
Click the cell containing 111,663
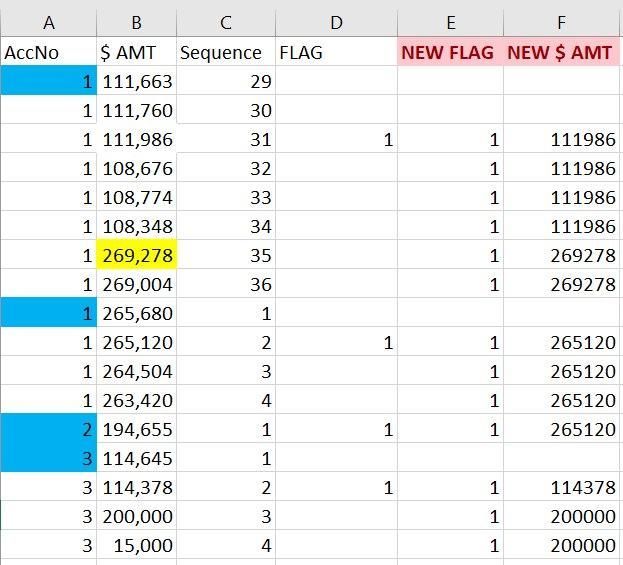tap(137, 82)
